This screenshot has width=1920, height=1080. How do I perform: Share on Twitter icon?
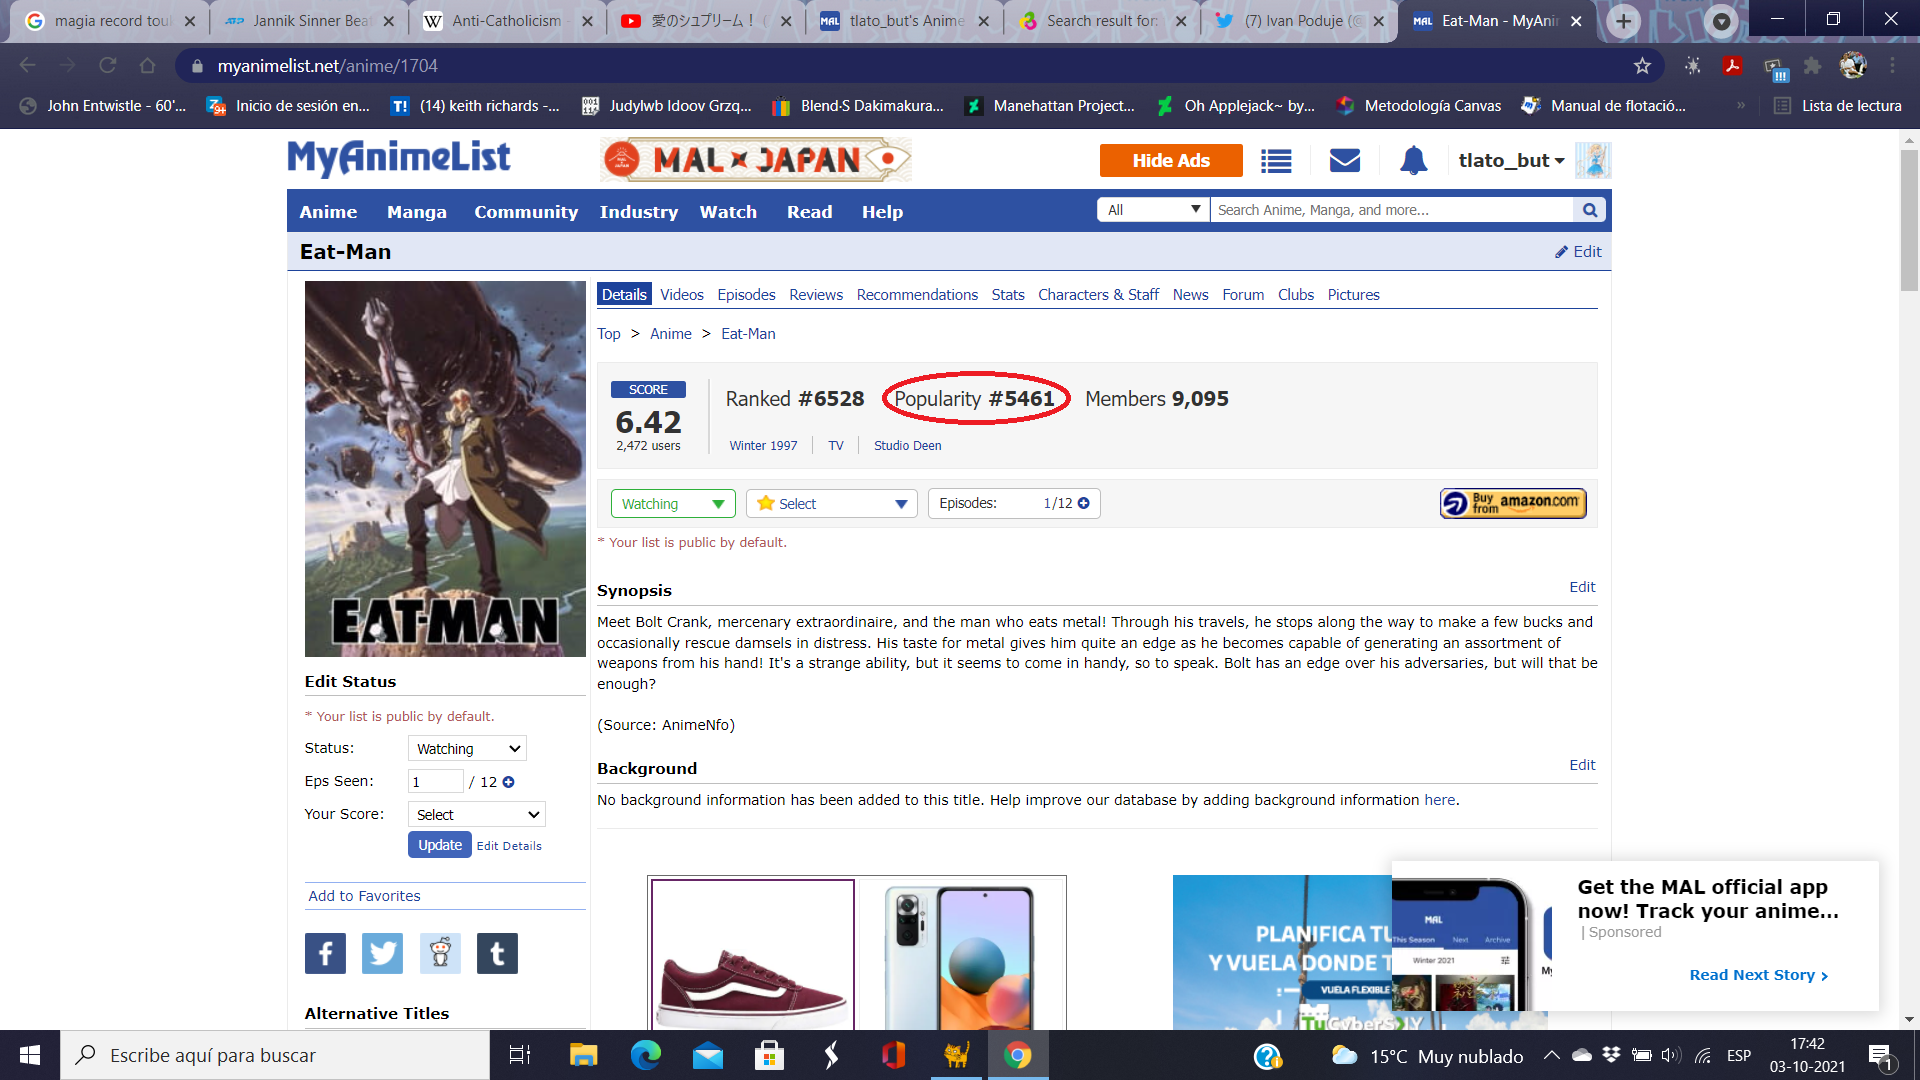(x=382, y=954)
